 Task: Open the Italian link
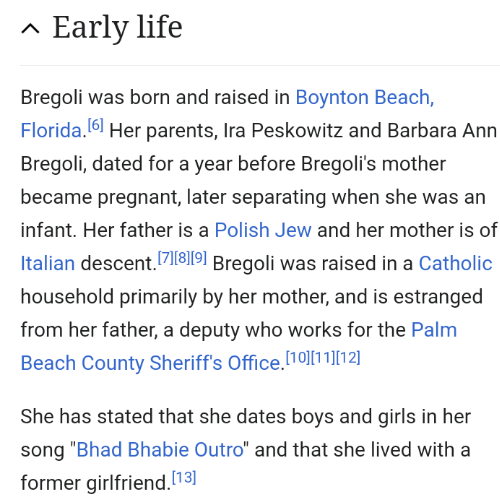pos(48,263)
